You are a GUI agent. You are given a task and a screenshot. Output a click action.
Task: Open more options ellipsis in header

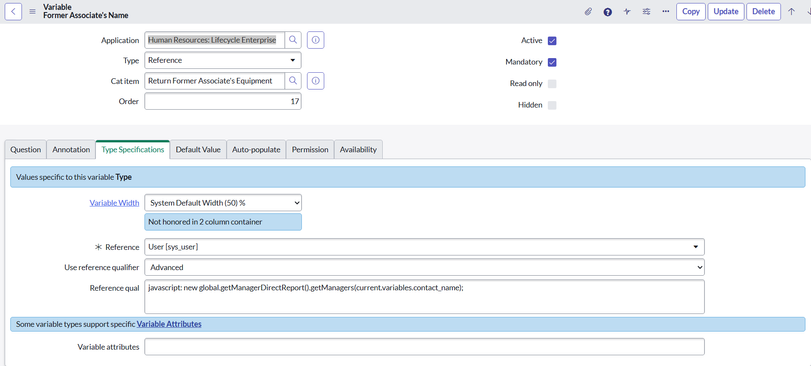[x=666, y=11]
